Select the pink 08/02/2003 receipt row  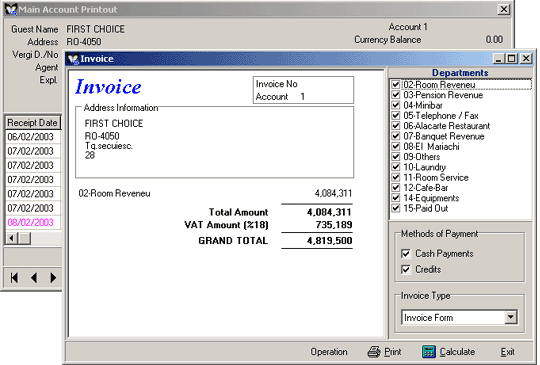point(33,222)
